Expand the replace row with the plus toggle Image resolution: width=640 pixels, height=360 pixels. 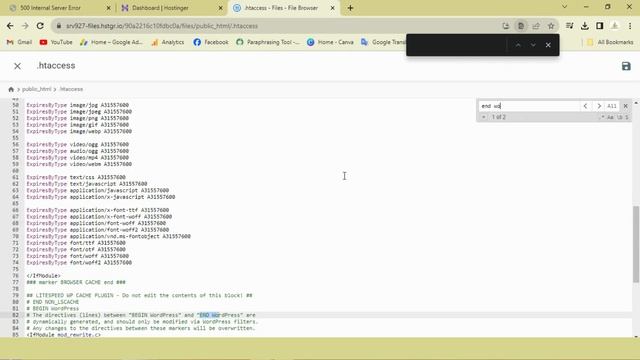[x=484, y=117]
